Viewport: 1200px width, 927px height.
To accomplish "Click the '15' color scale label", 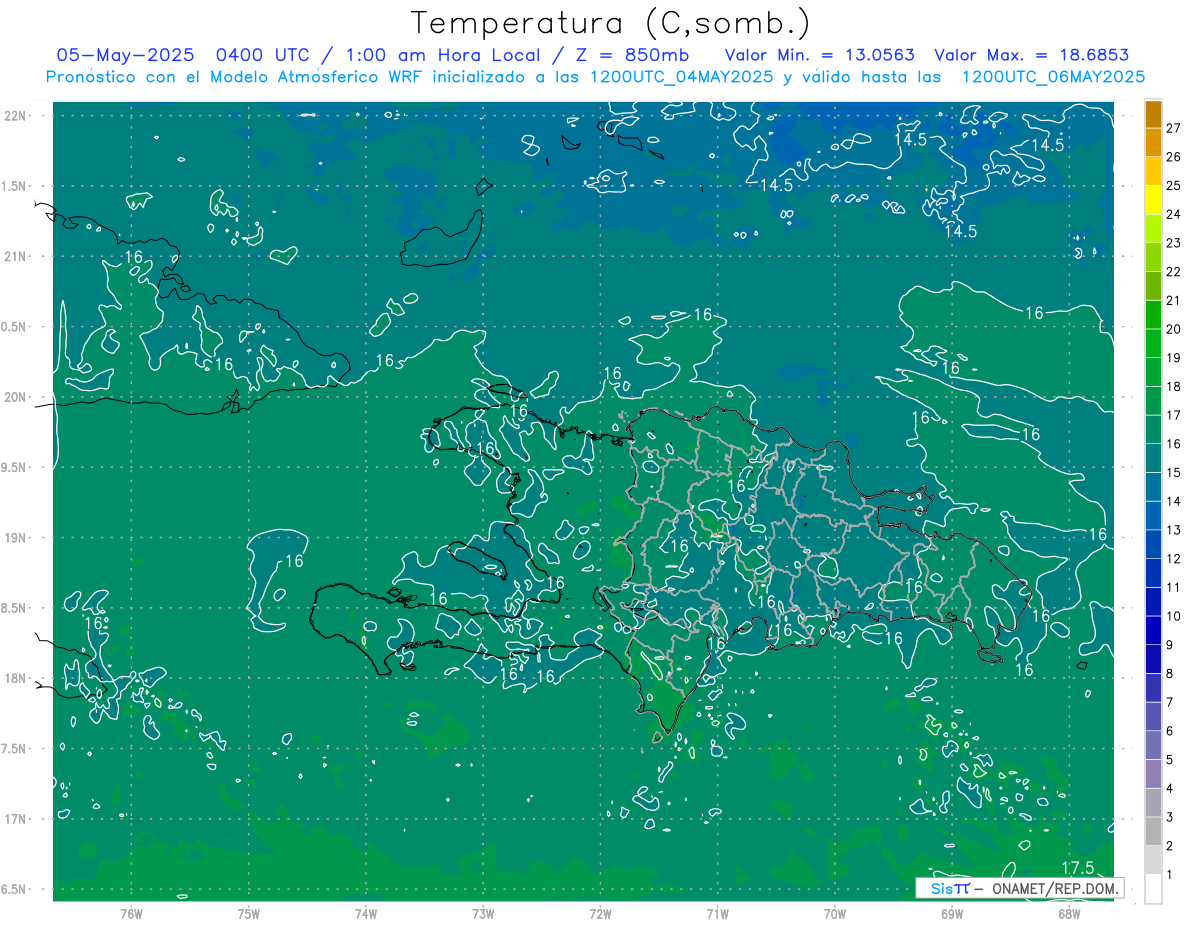I will (x=1174, y=472).
